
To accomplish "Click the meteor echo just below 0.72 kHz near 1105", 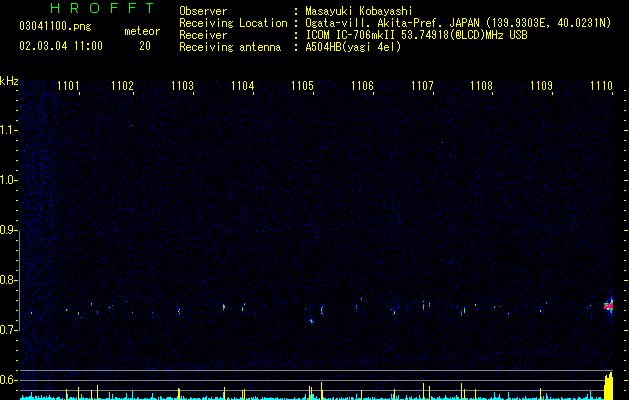I will coord(311,321).
